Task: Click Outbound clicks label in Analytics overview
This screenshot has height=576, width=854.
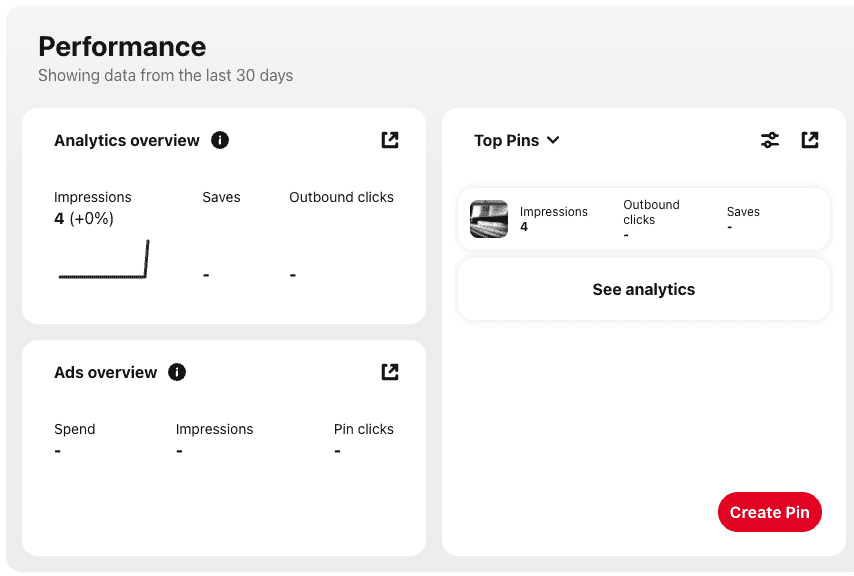Action: (341, 197)
